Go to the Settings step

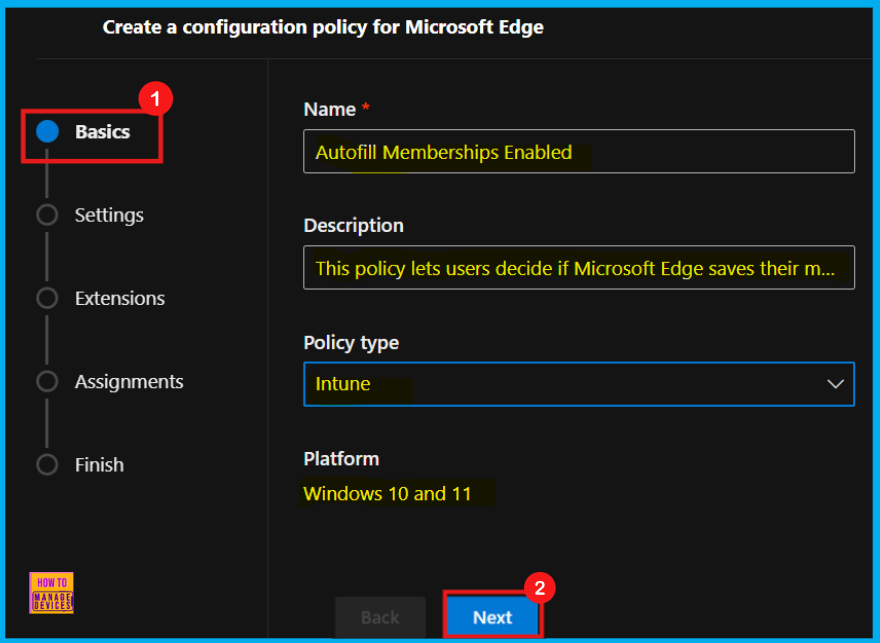point(109,215)
